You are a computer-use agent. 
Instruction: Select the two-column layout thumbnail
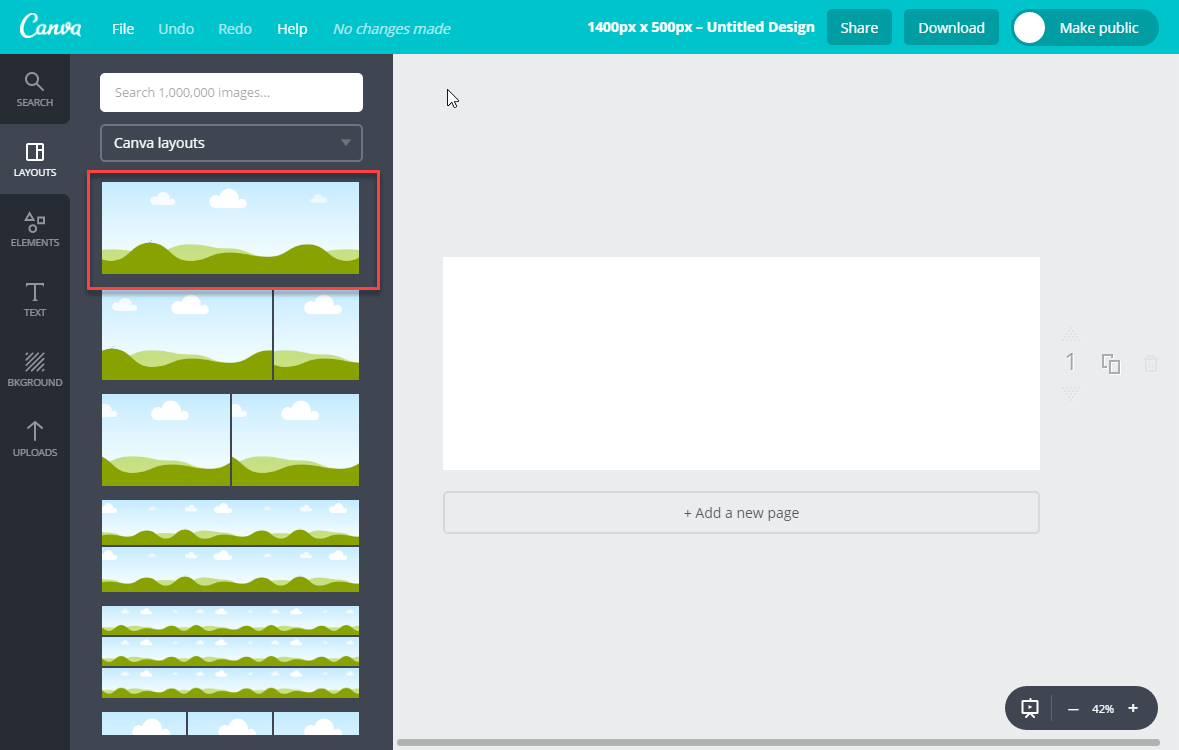(230, 440)
